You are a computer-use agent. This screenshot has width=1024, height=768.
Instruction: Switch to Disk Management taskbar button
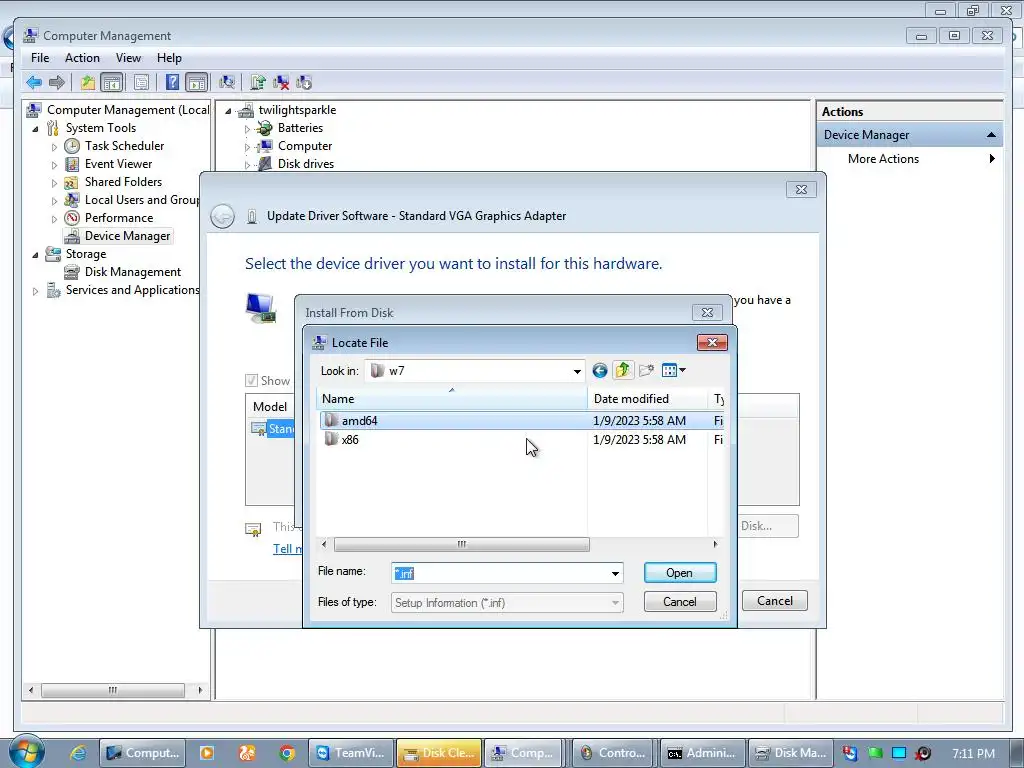790,753
